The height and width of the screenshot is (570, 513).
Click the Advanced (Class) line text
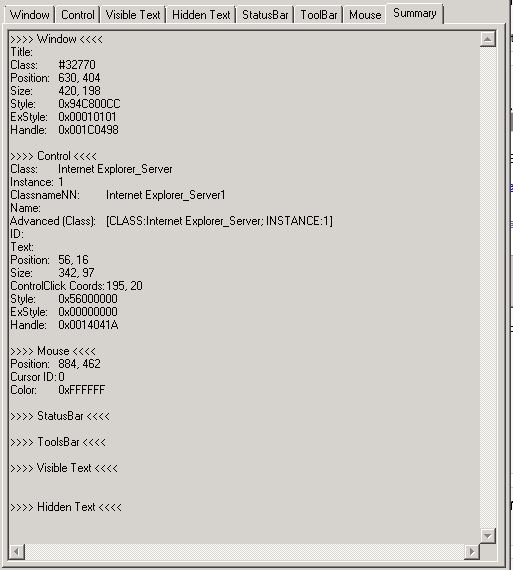pyautogui.click(x=171, y=221)
